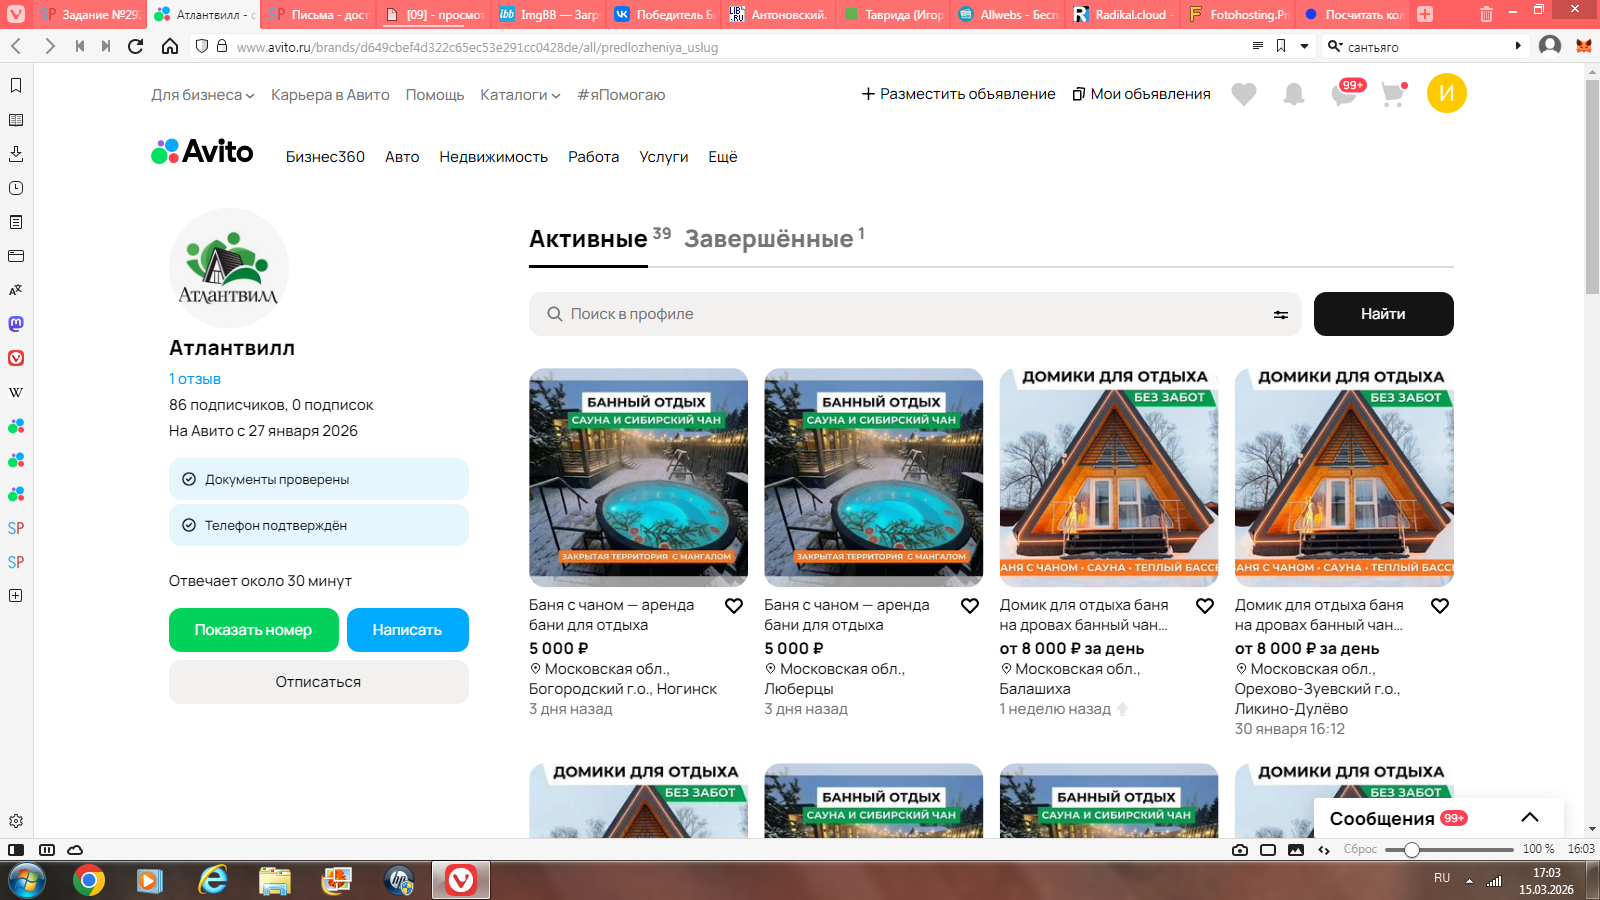Expand the Для бизнеса dropdown
The image size is (1600, 900).
(203, 95)
